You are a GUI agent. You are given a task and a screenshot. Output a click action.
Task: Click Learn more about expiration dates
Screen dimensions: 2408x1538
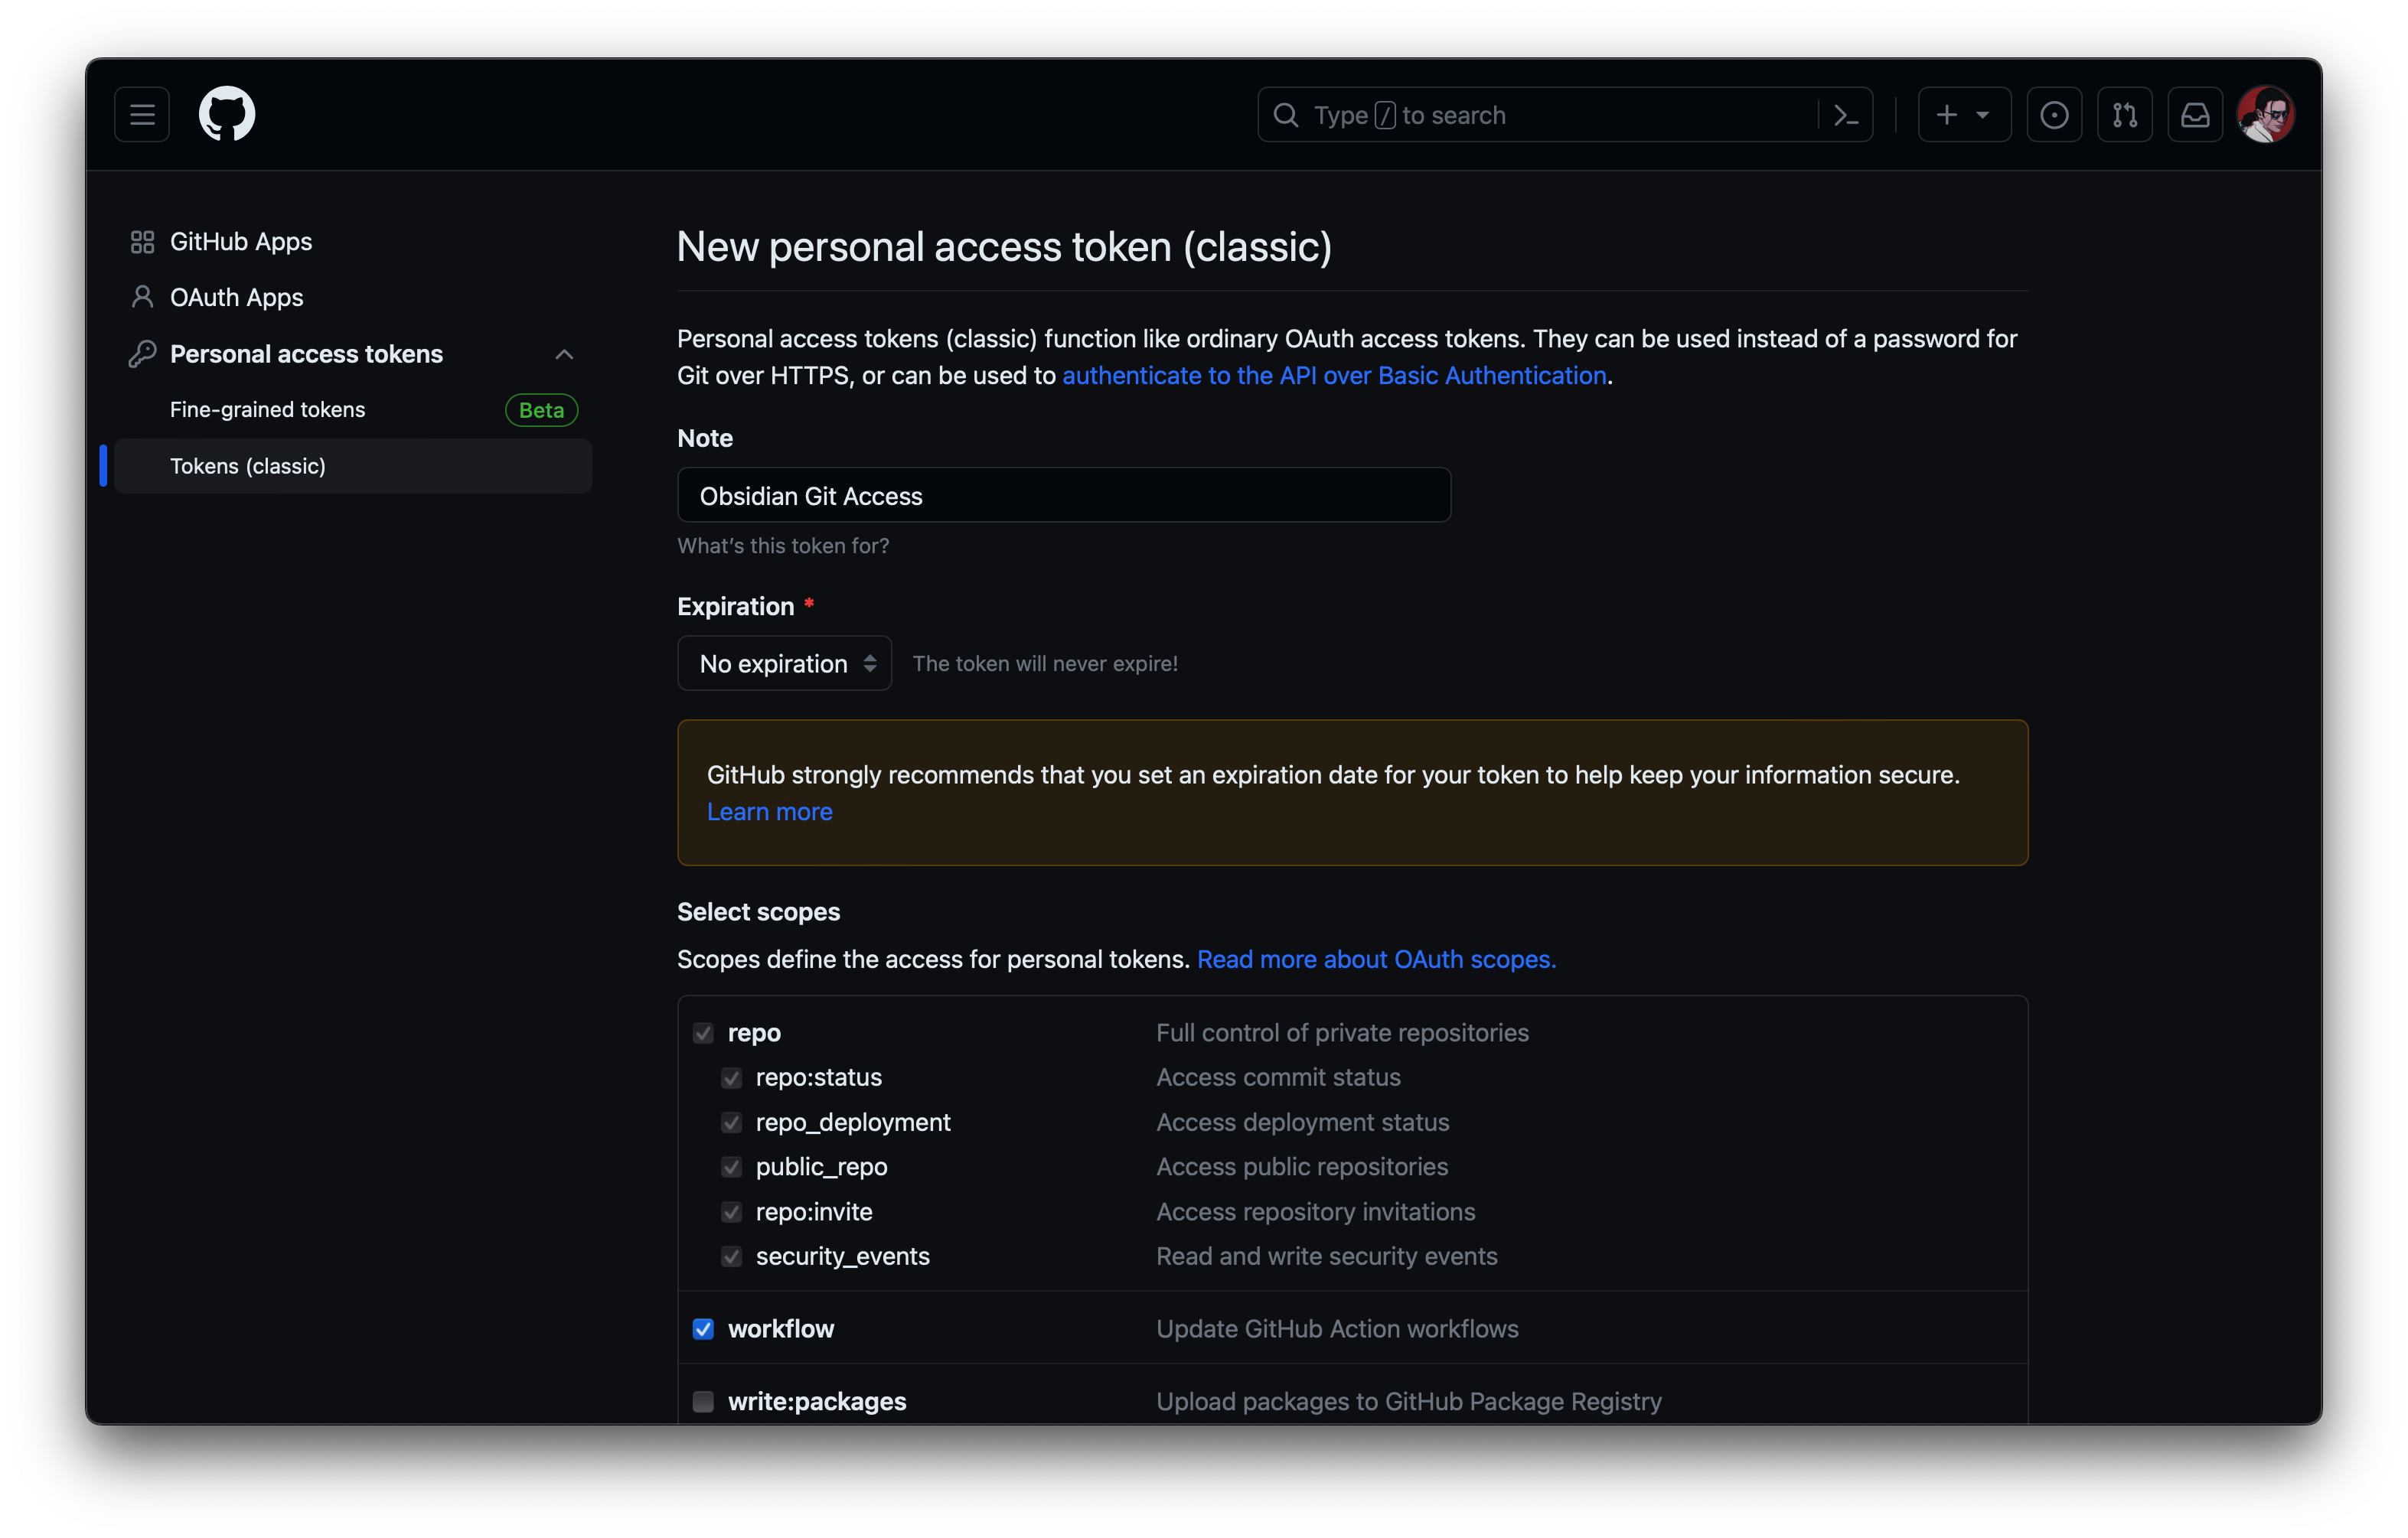point(768,810)
